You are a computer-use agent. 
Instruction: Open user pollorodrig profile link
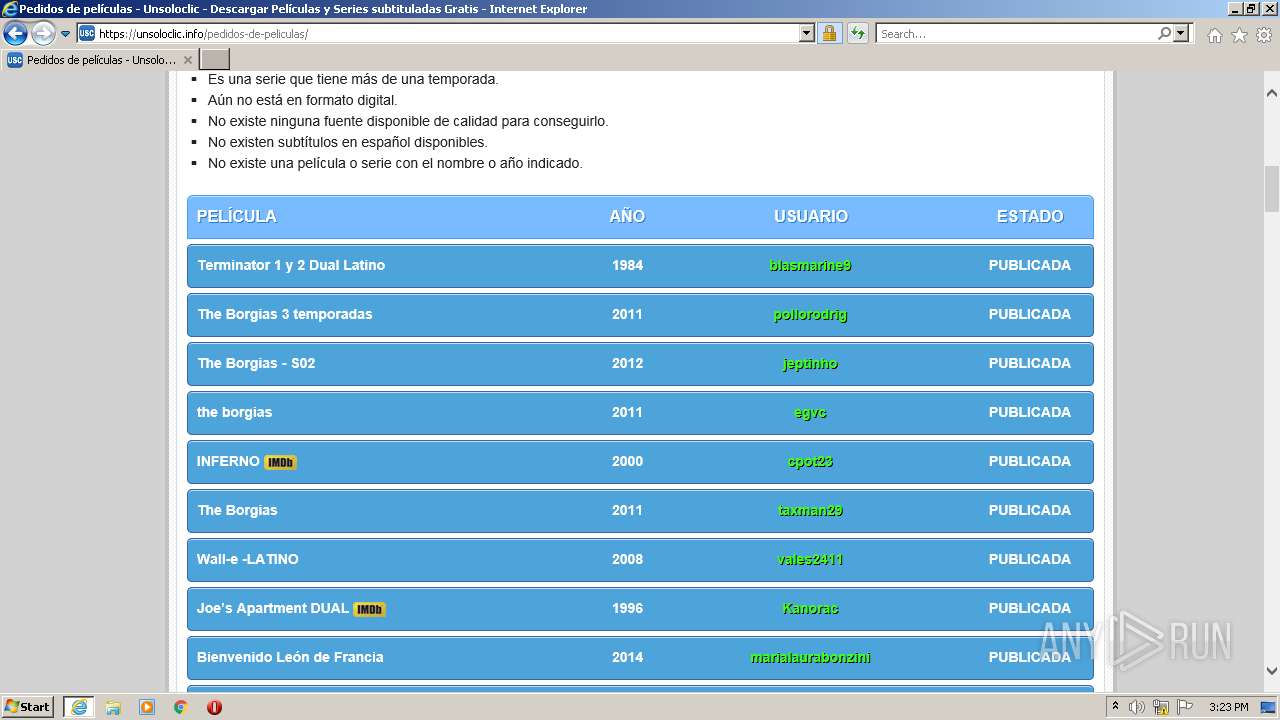[x=811, y=314]
